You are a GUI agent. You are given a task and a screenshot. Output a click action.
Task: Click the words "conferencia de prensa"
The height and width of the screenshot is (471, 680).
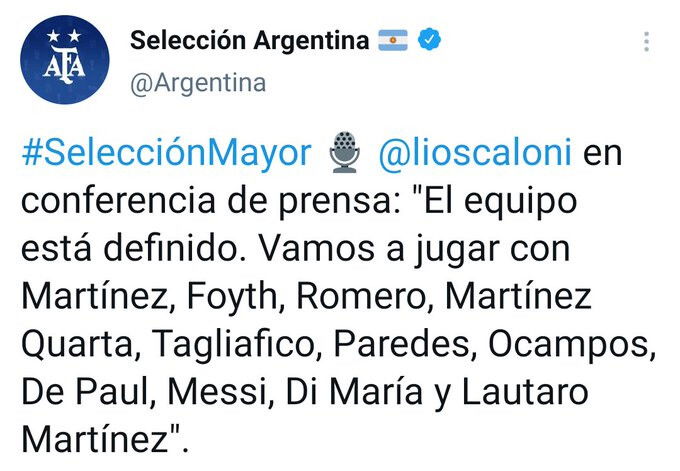pyautogui.click(x=206, y=200)
